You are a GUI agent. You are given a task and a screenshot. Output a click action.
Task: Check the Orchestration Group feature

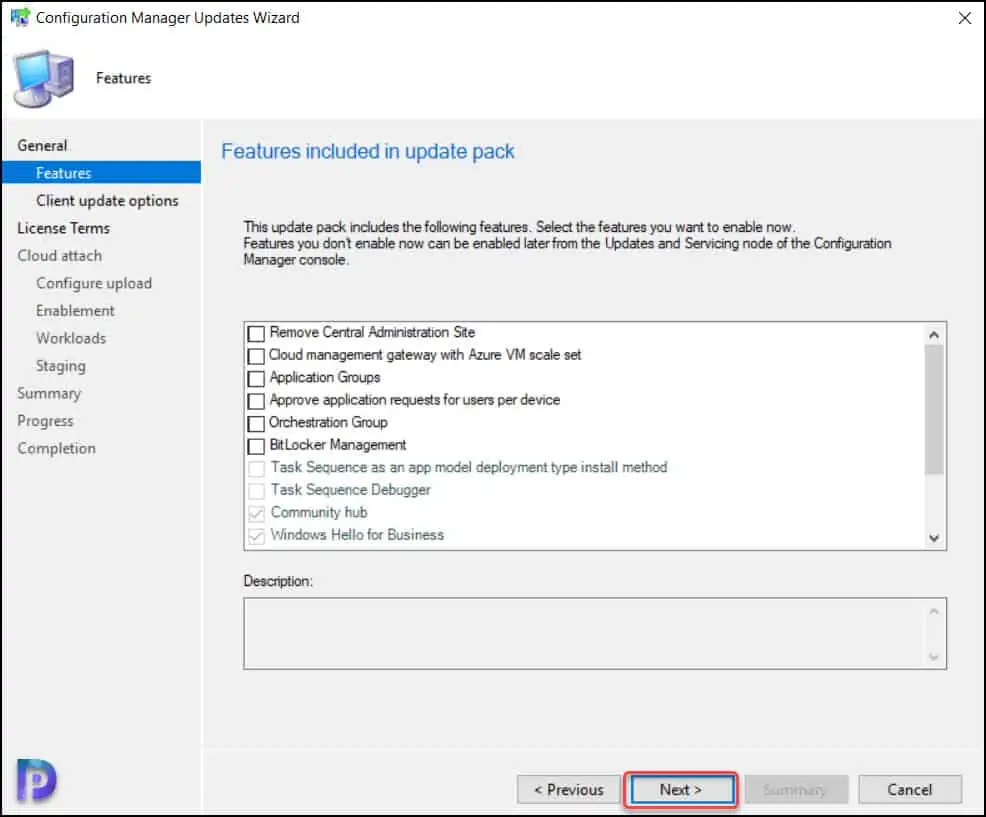[256, 423]
